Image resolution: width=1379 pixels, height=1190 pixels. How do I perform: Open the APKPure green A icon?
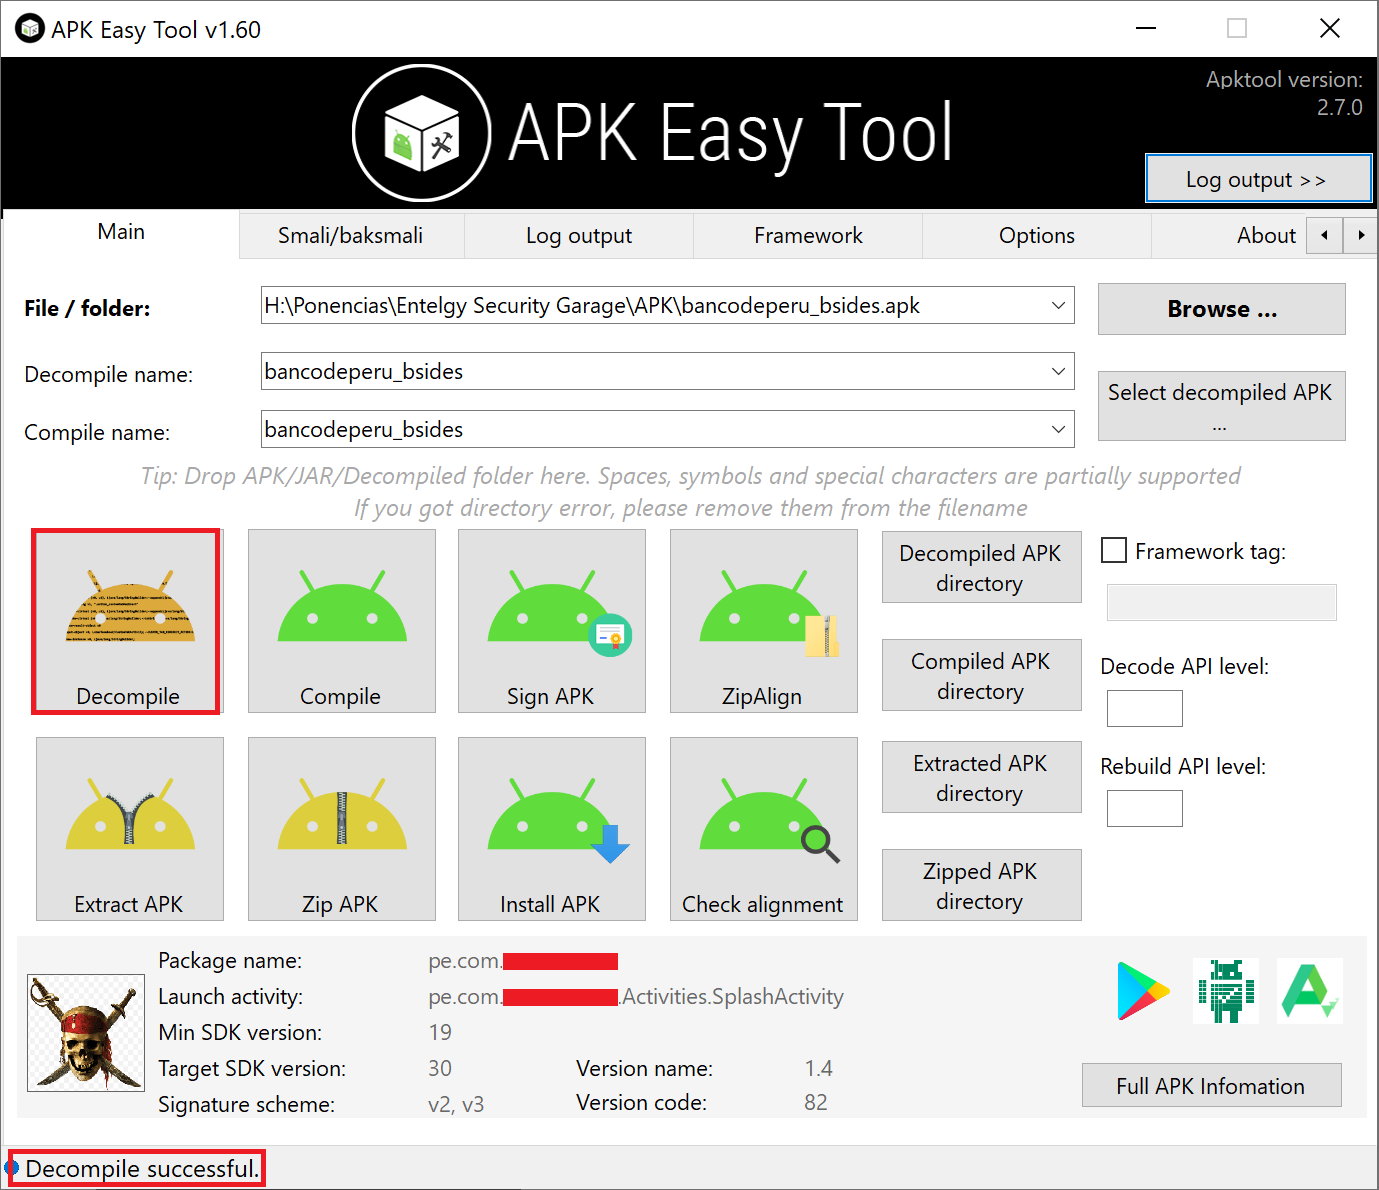click(1310, 991)
